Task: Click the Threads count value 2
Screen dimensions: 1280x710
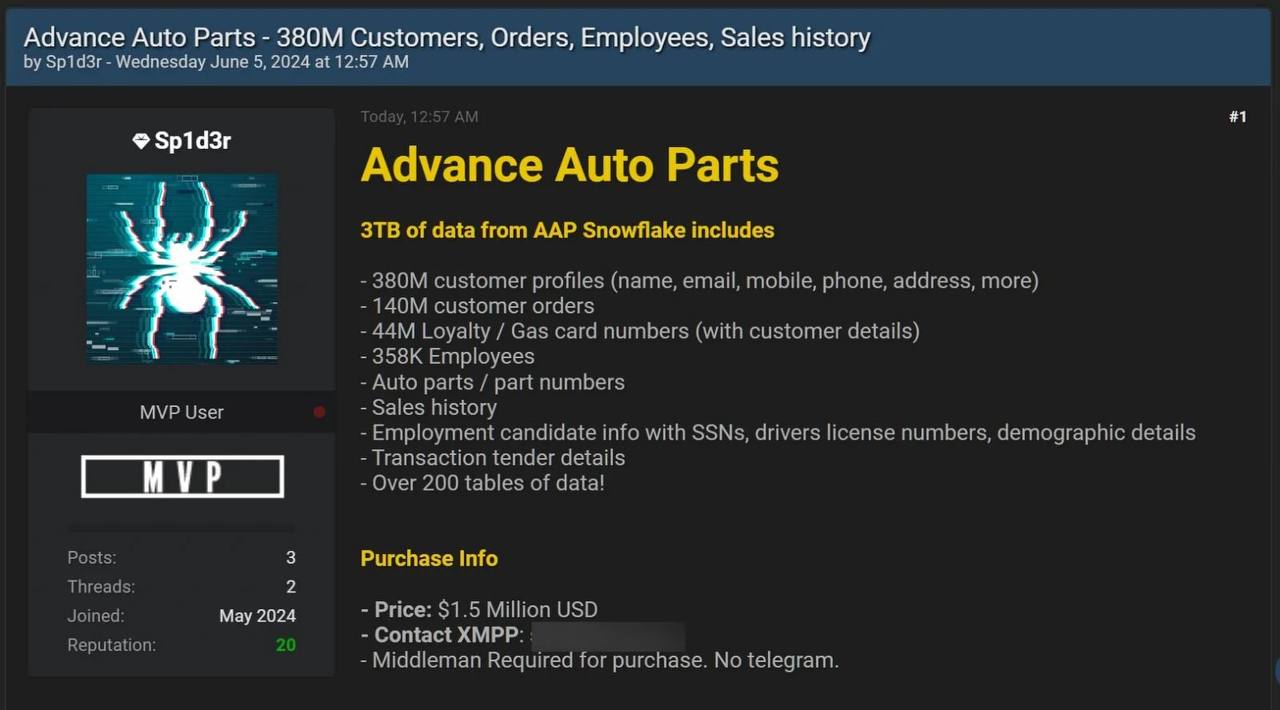Action: point(291,587)
